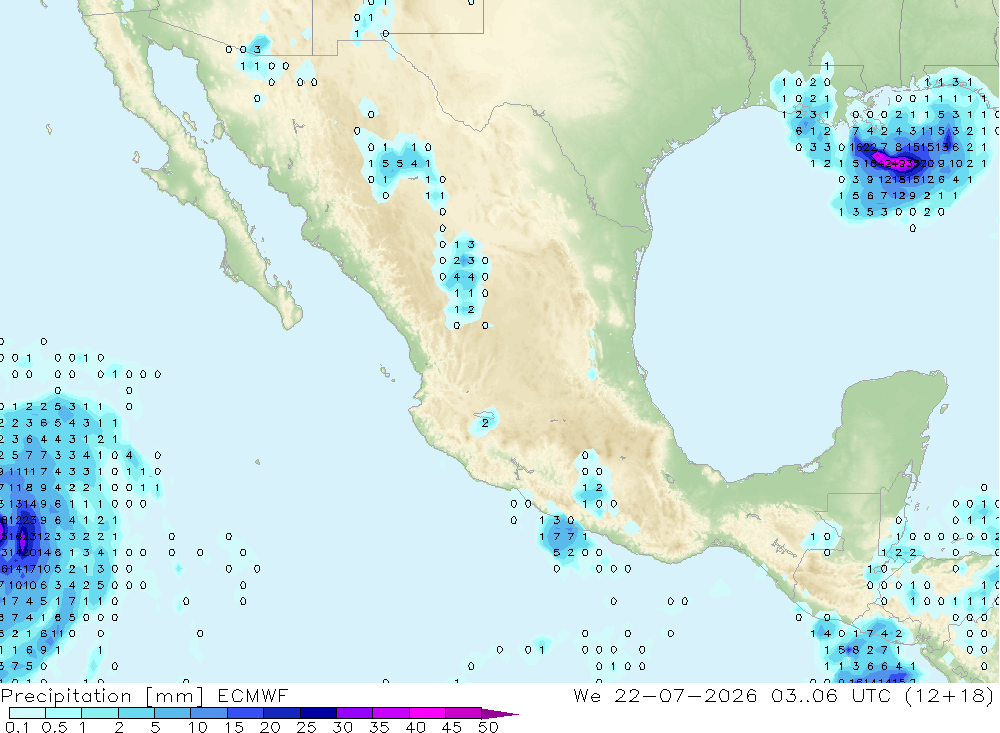Pick the magenta legend swatch between 40 and 45

[x=427, y=713]
